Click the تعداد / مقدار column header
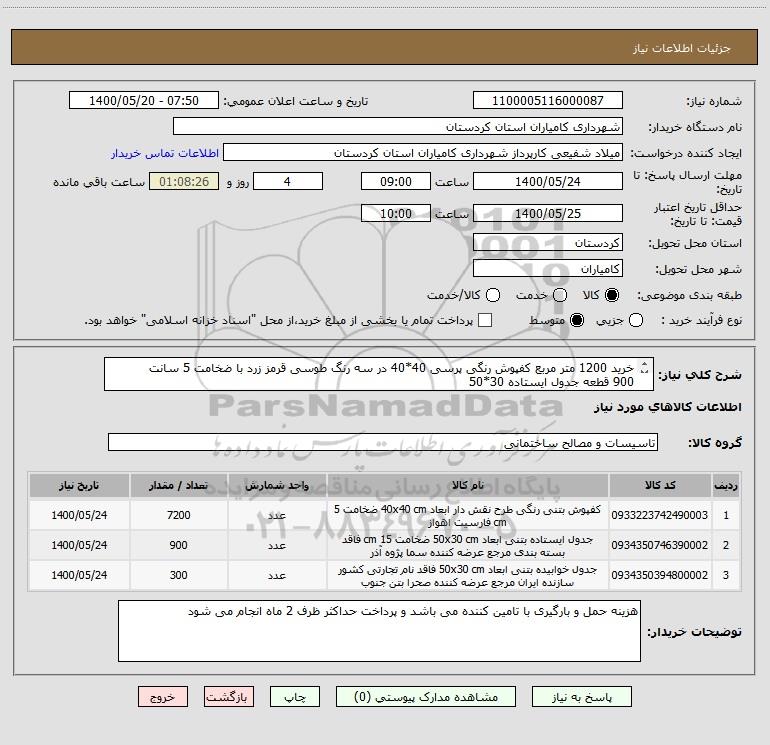 point(178,485)
